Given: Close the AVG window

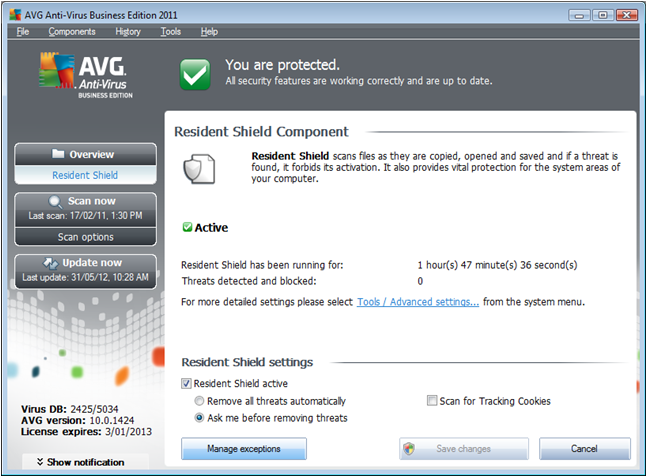Looking at the screenshot, I should 627,15.
